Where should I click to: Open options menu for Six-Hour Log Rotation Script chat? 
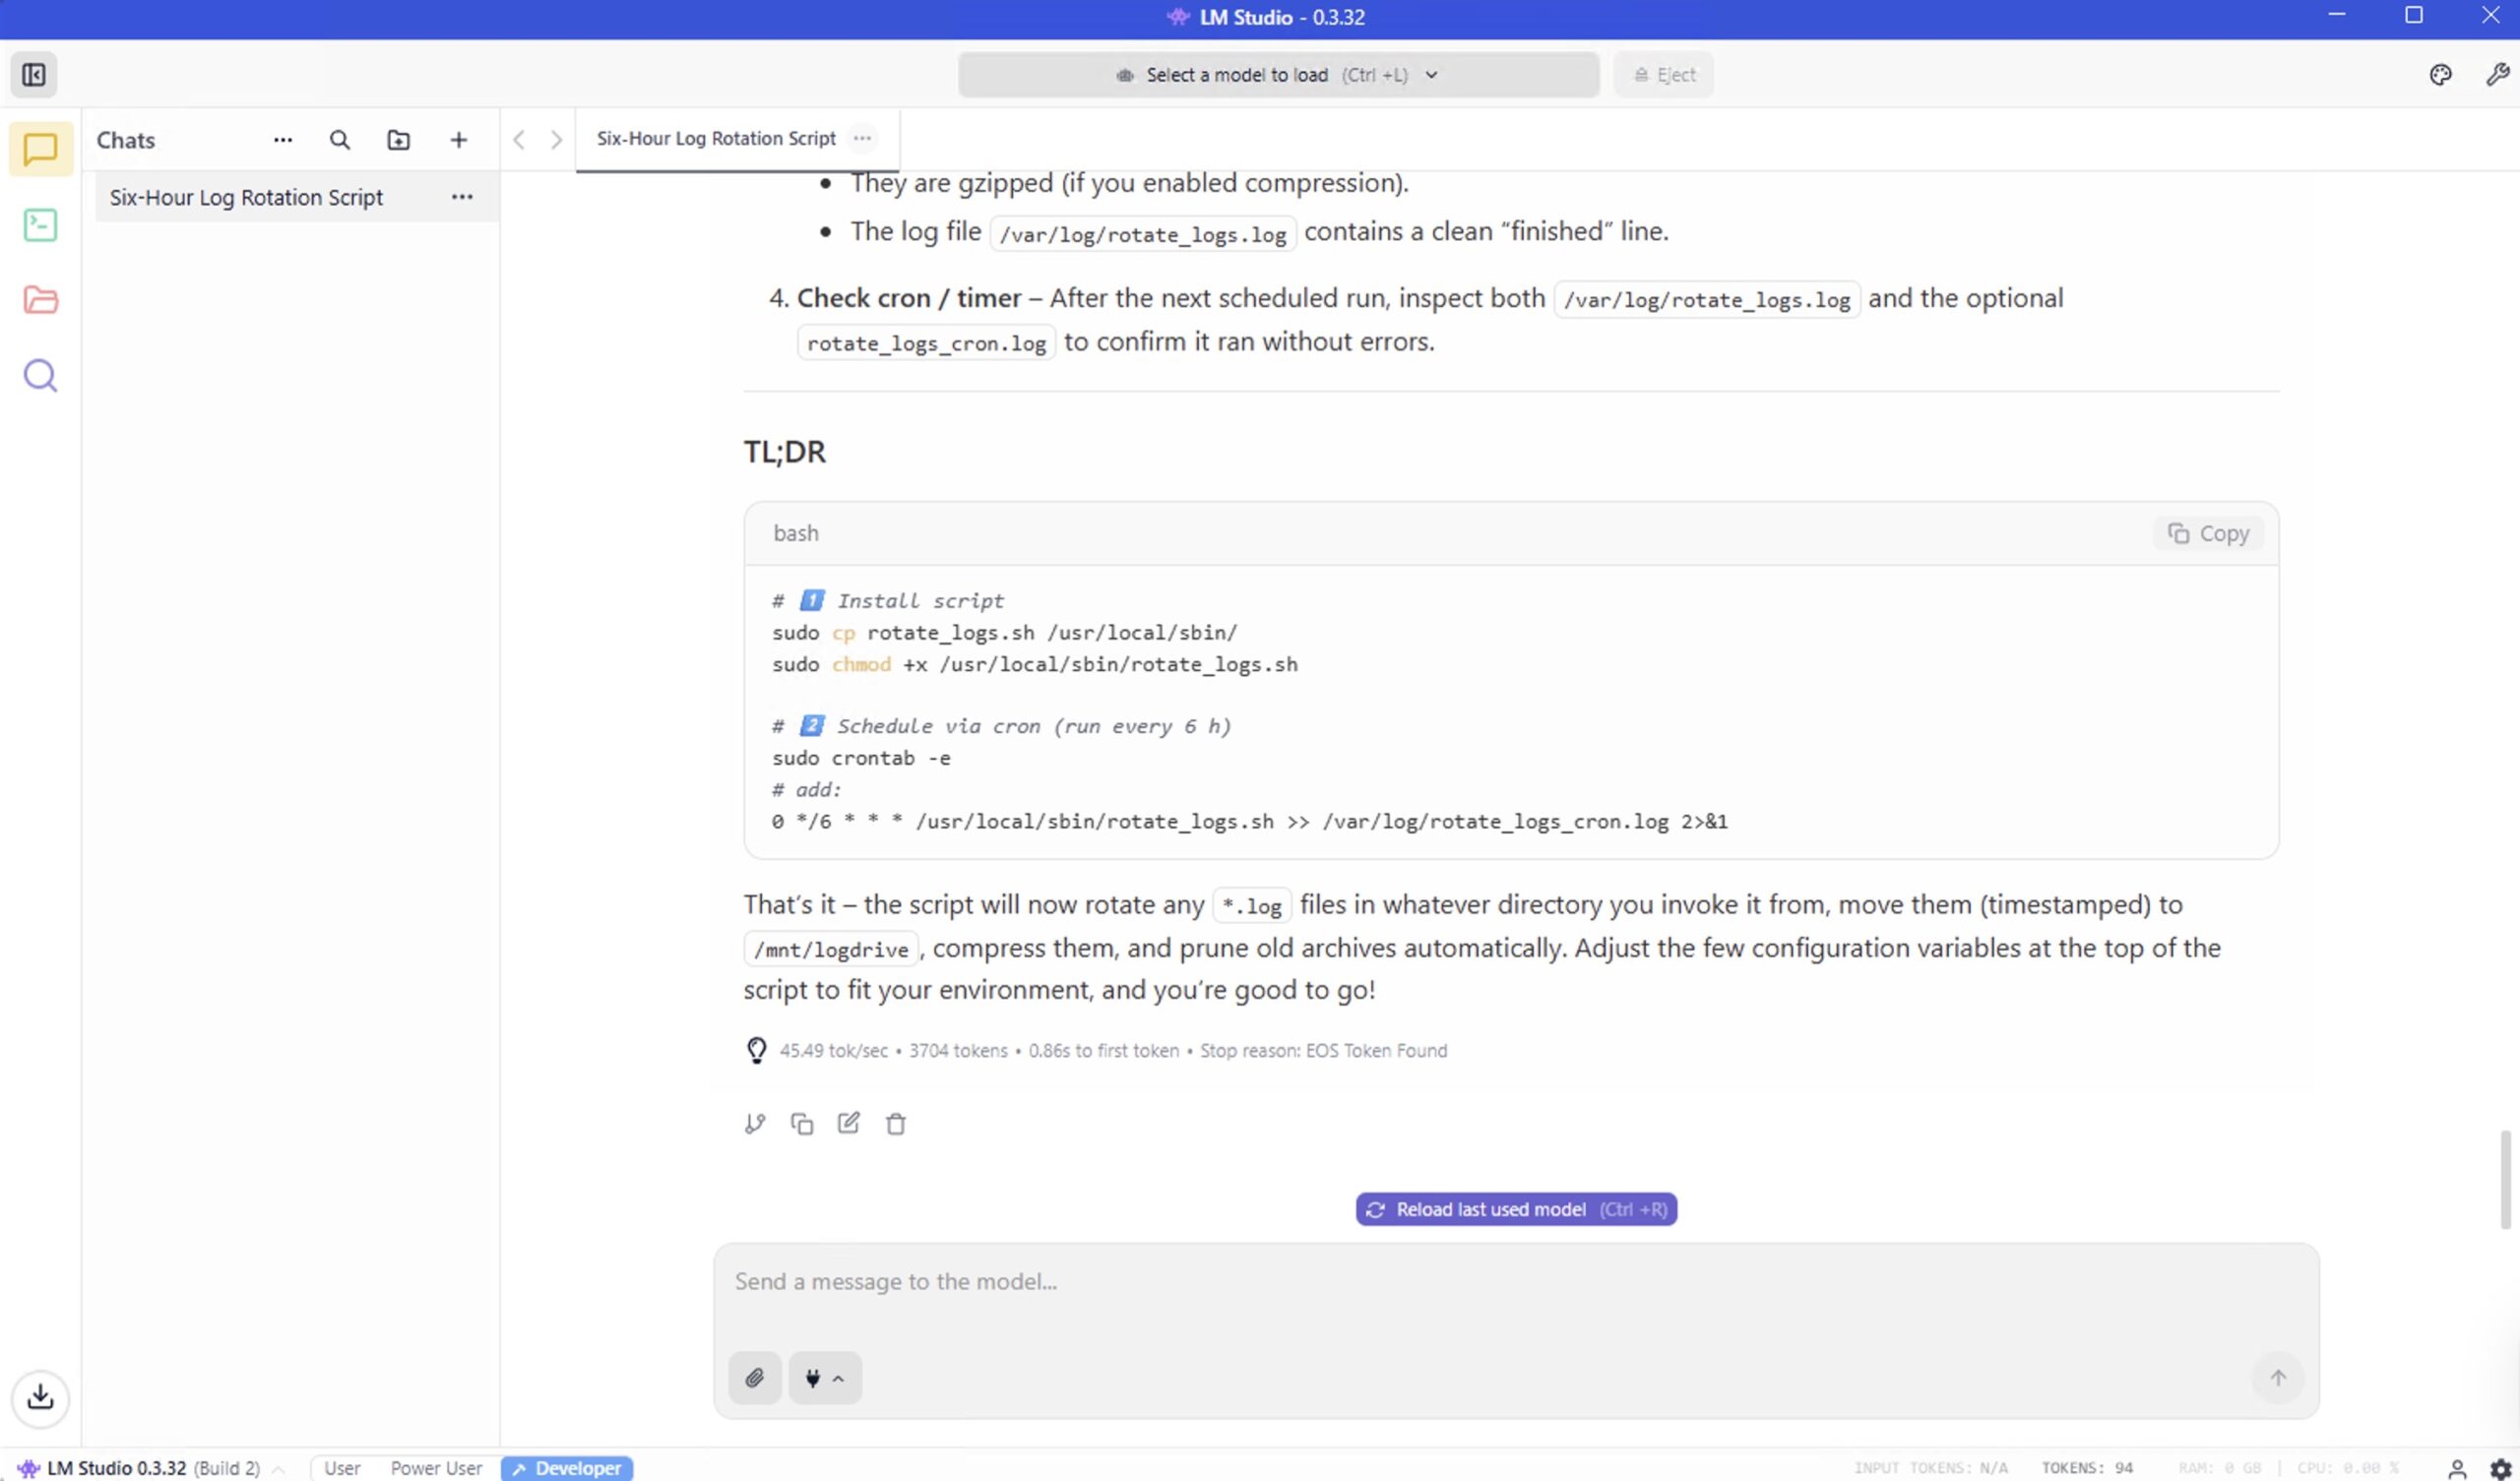(462, 197)
